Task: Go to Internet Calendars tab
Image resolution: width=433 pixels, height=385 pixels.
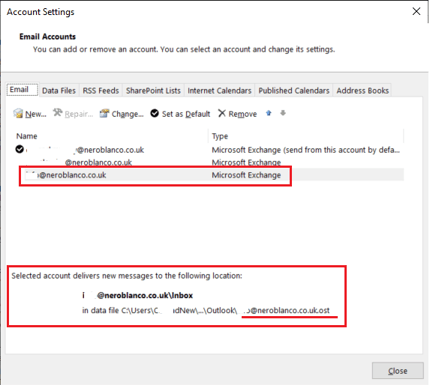Action: tap(219, 91)
